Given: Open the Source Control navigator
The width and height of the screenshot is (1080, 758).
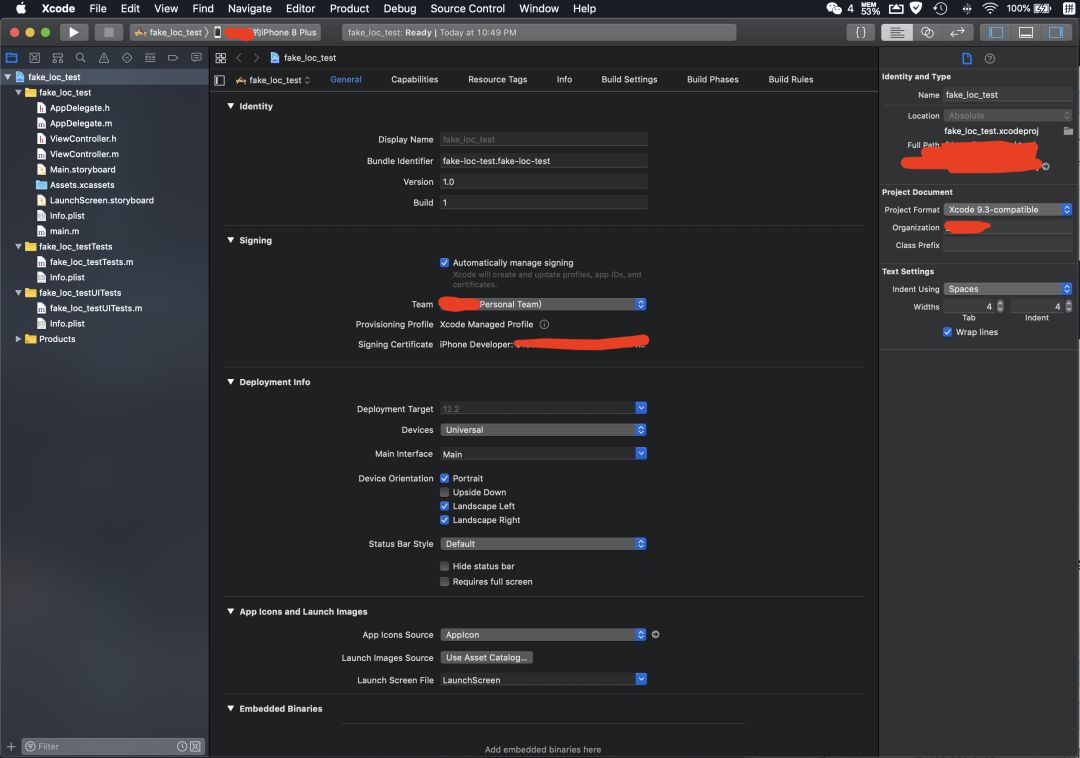Looking at the screenshot, I should click(34, 58).
